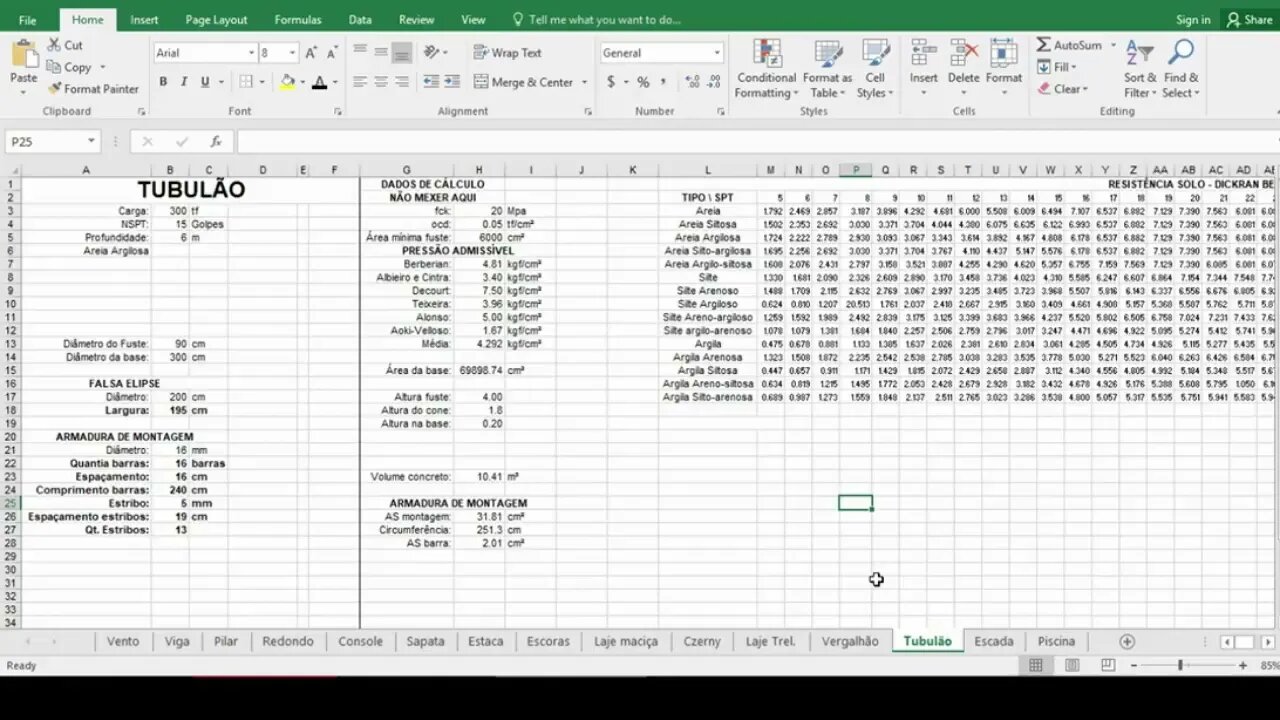Viewport: 1280px width, 720px height.
Task: Open the File menu
Action: point(27,20)
